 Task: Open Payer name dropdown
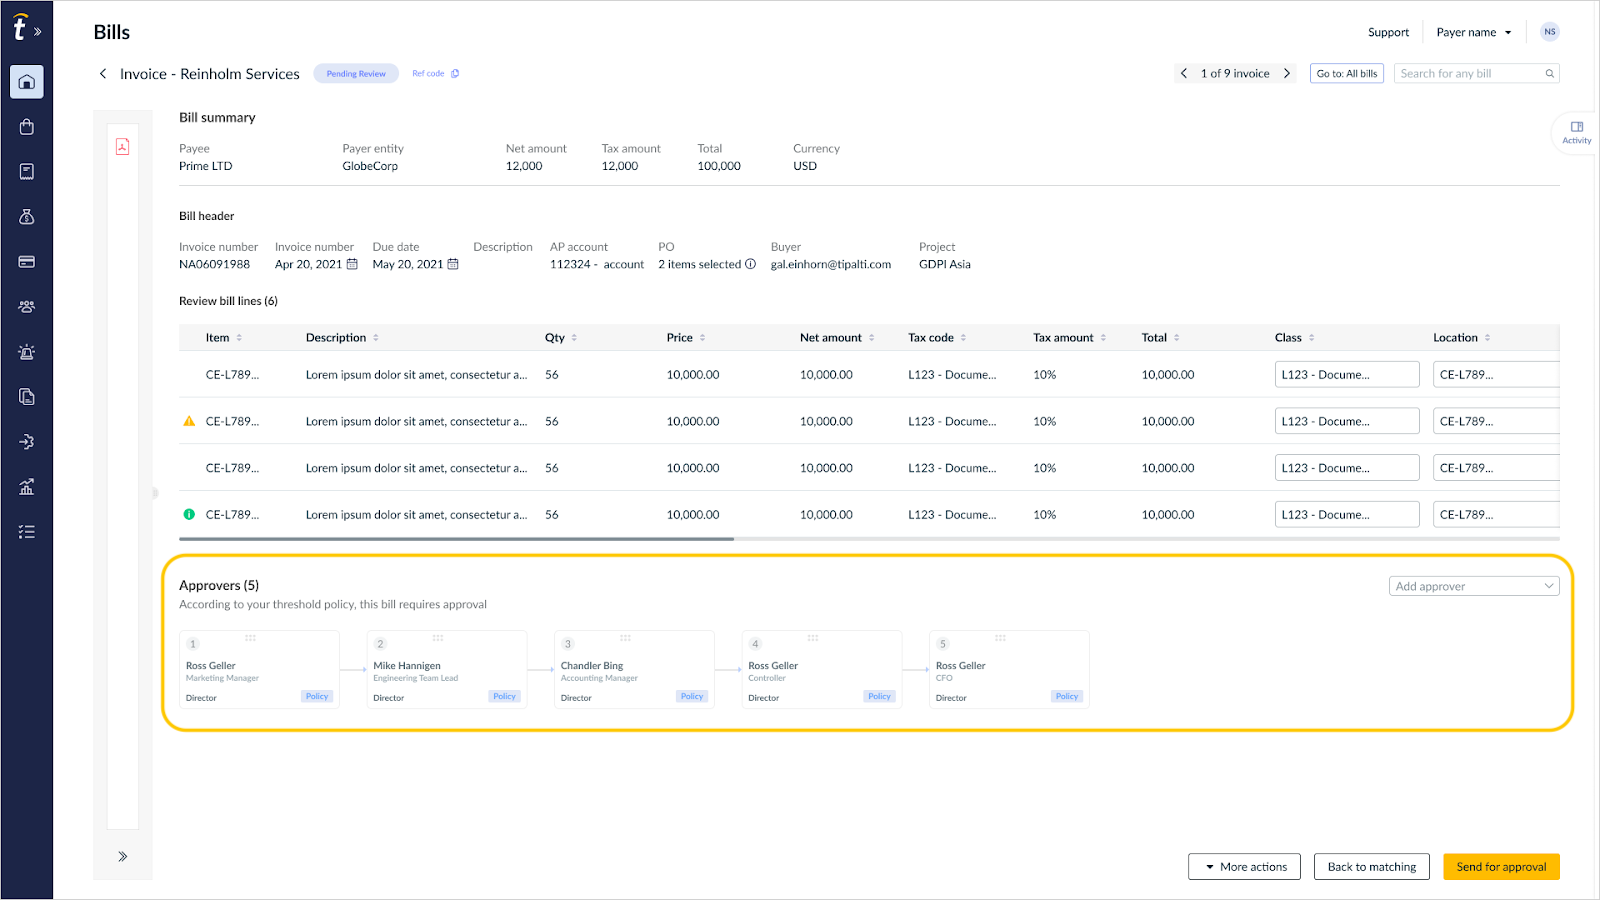click(1474, 32)
